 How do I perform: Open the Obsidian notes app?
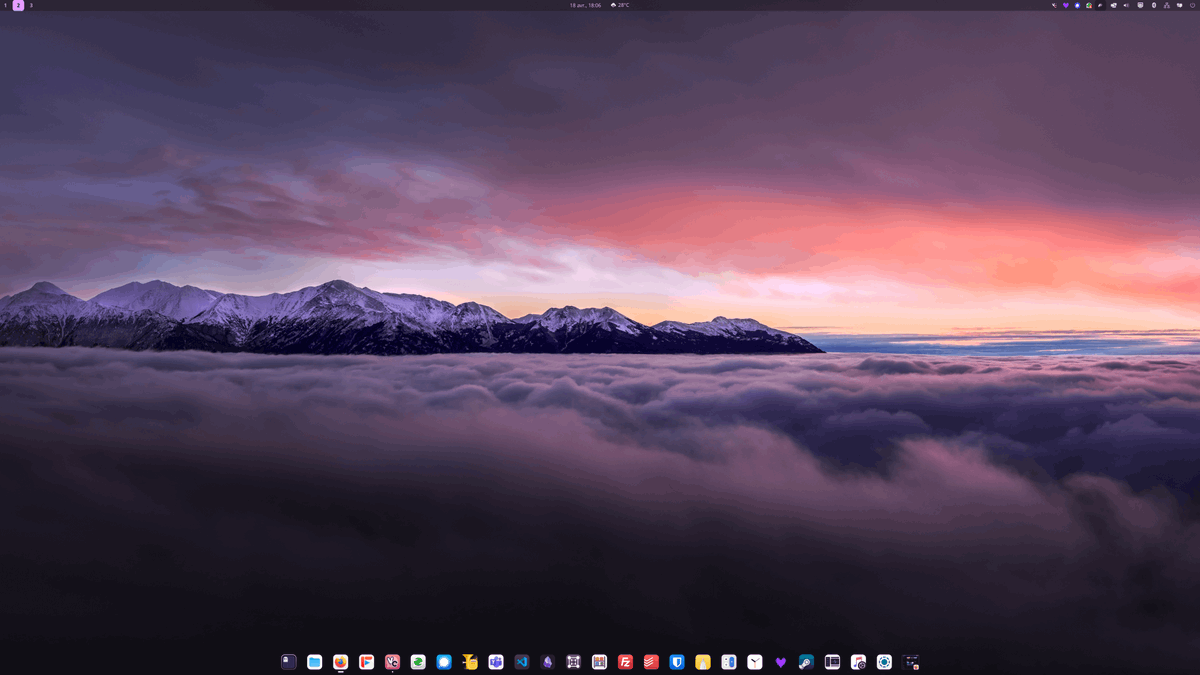pyautogui.click(x=546, y=661)
